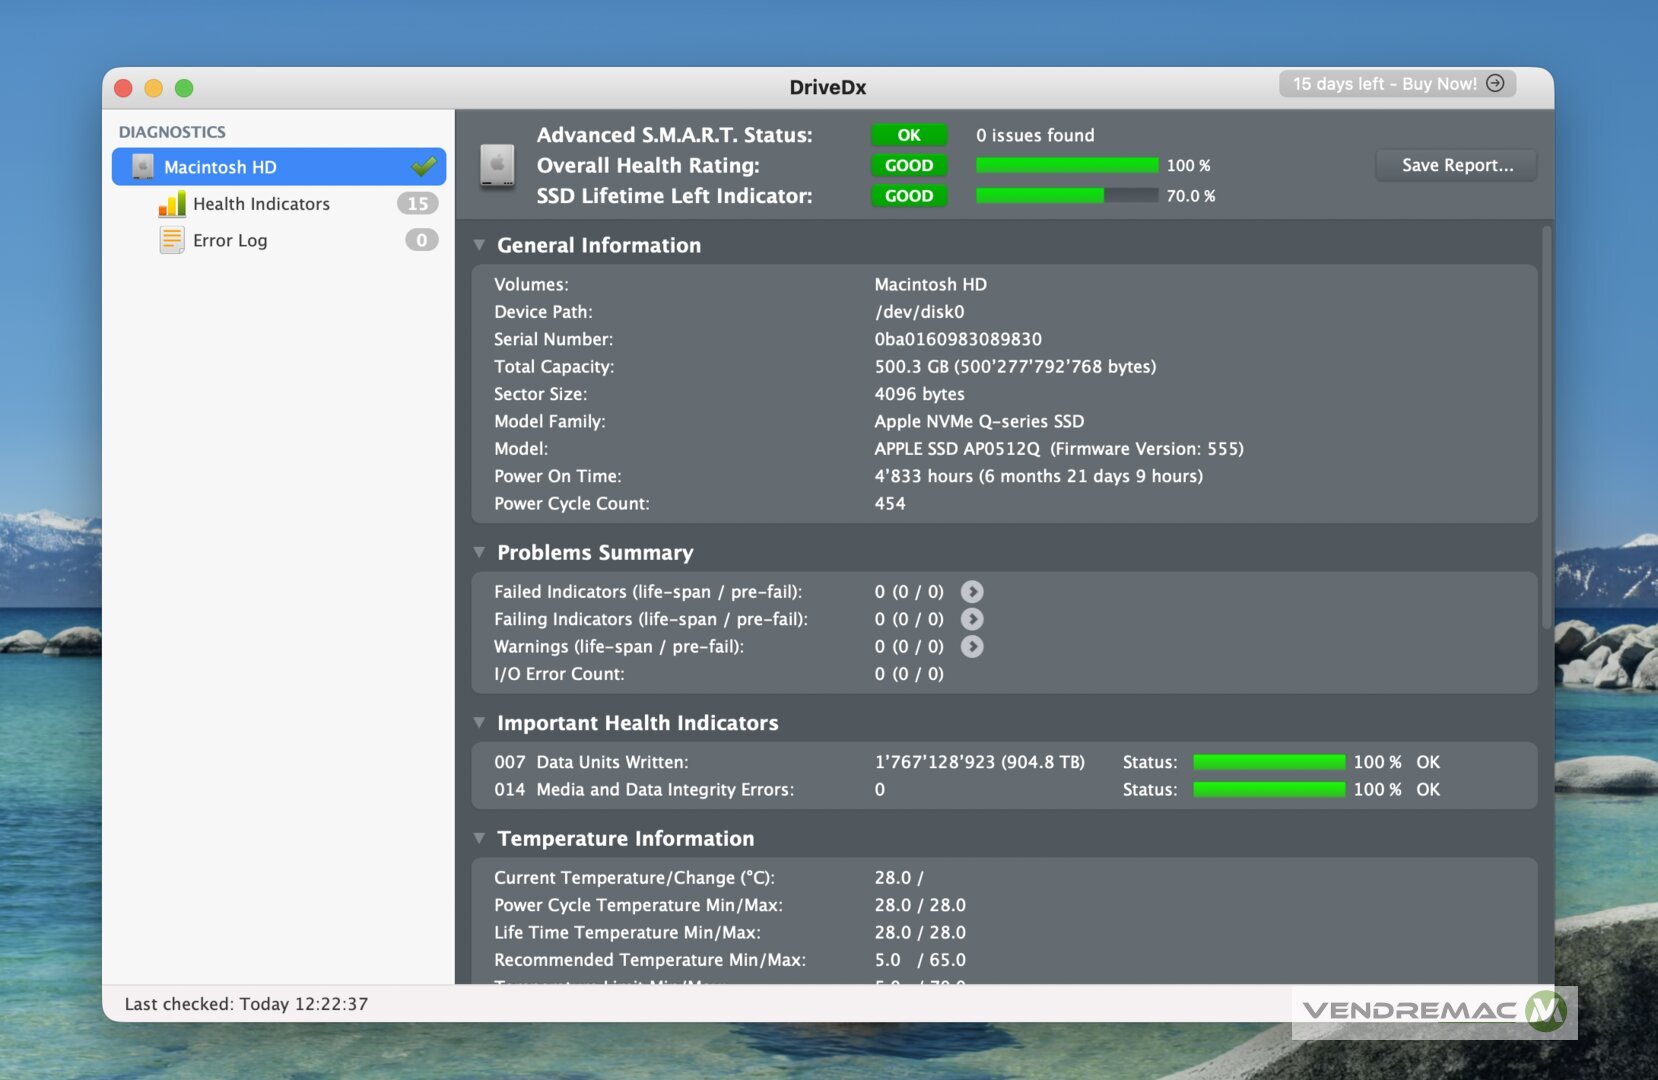The width and height of the screenshot is (1658, 1080).
Task: Click the green checkmark on Macintosh HD
Action: 424,166
